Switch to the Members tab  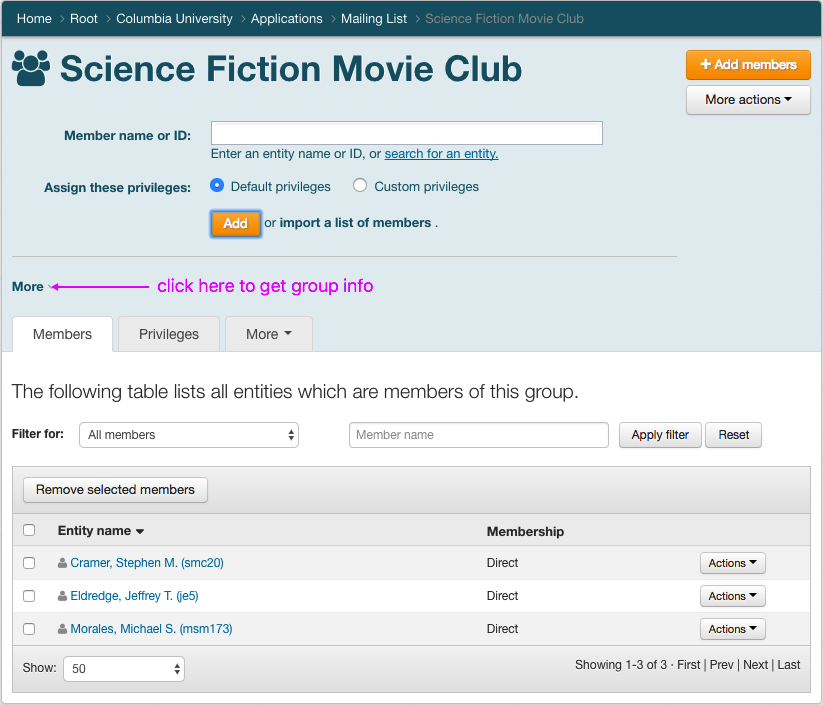[62, 334]
